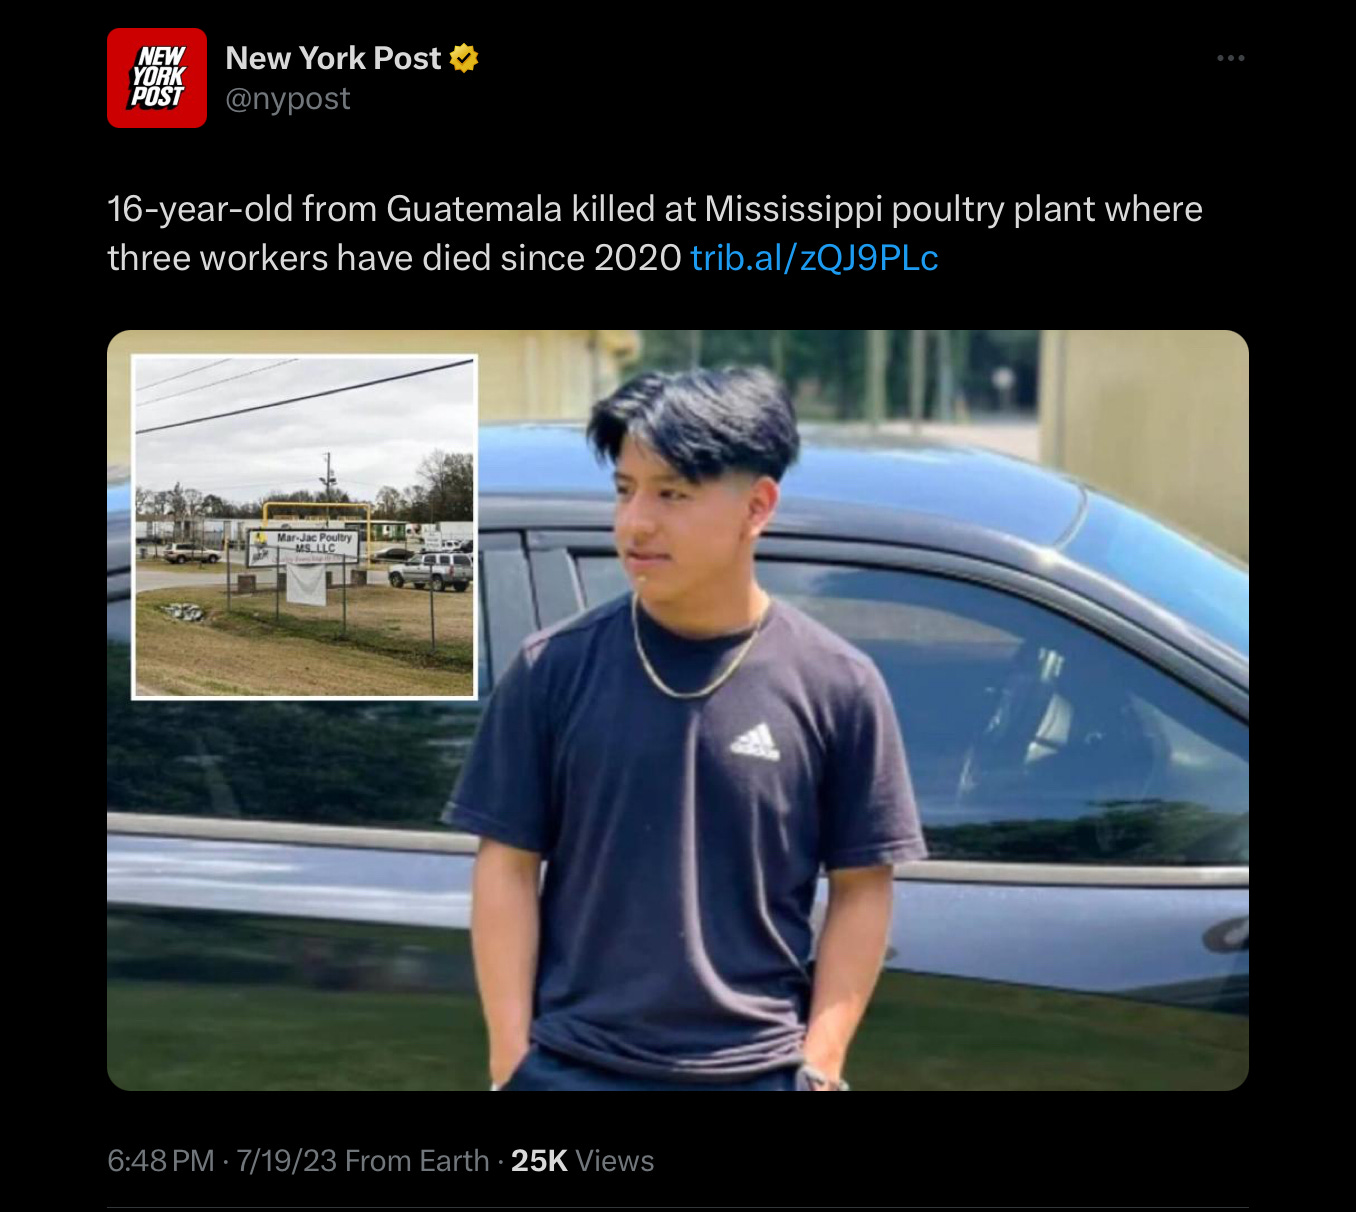Open the inset poultry plant photo
Viewport: 1356px width, 1212px height.
pos(305,527)
